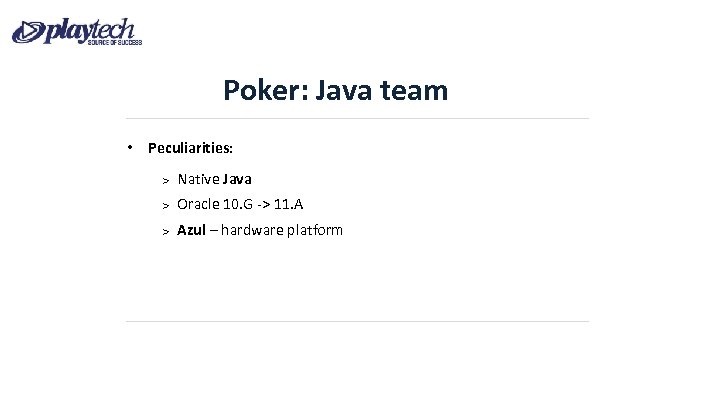Select the 'Poker: Java team' slide title
Screen dimensions: 720x405
tap(336, 91)
